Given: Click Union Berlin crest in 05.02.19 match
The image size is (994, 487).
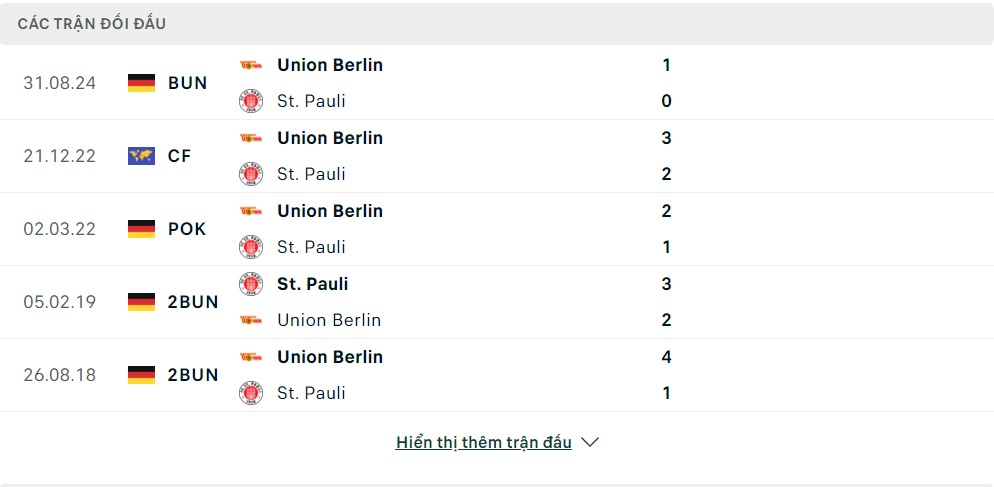Looking at the screenshot, I should [x=251, y=320].
